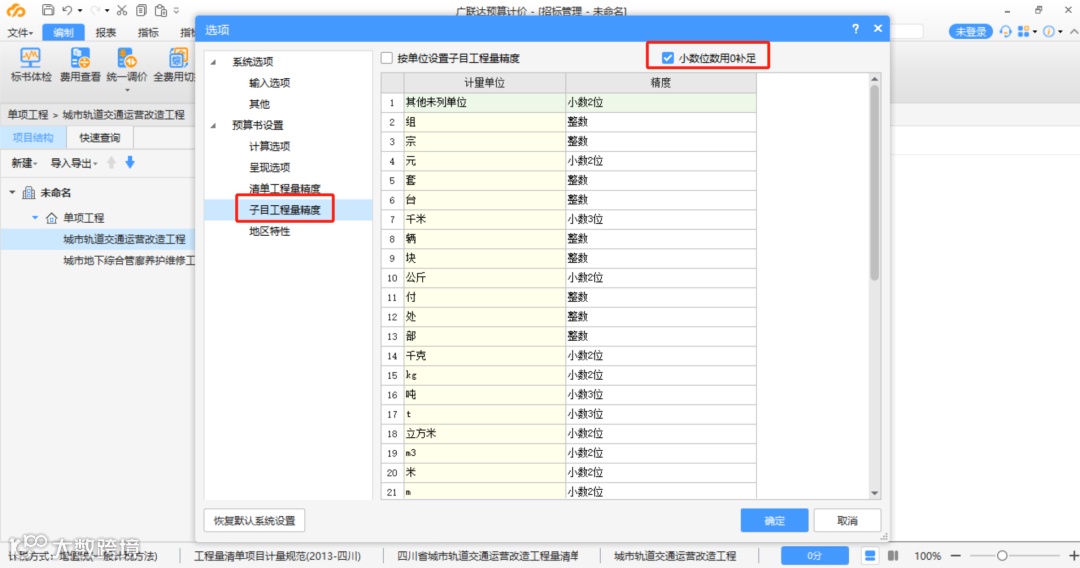Collapse the 未命名 project node

click(12, 193)
